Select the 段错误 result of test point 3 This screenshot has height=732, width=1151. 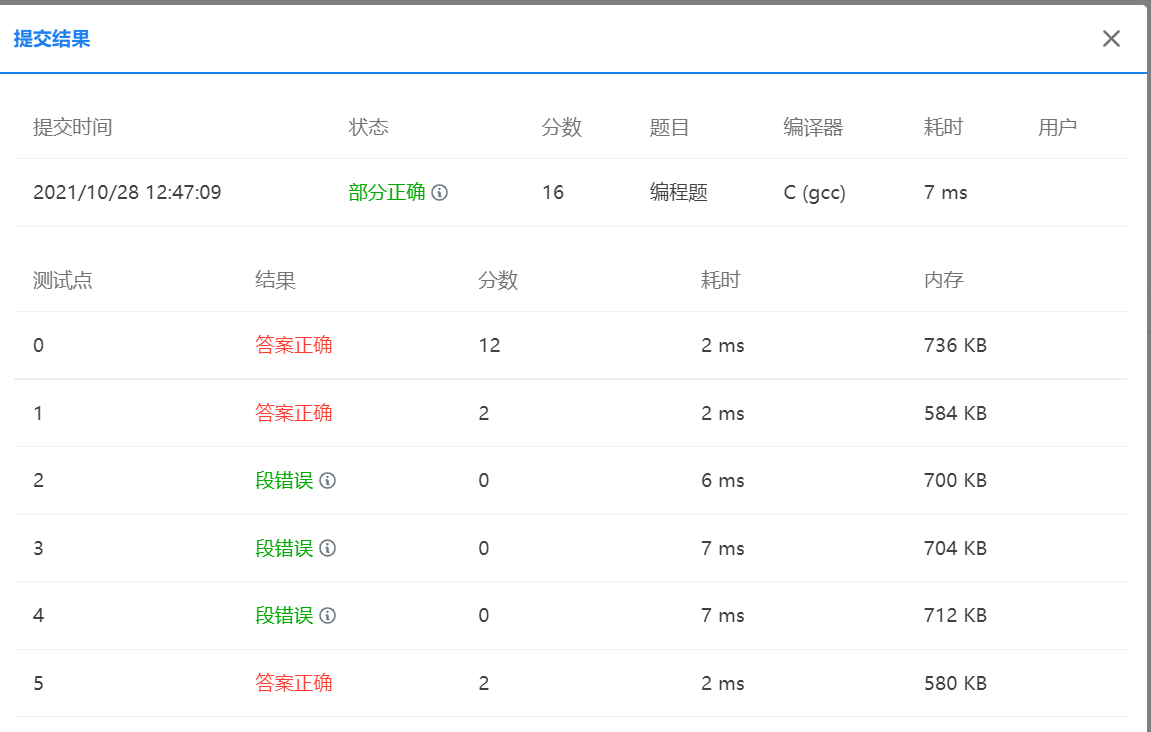tap(286, 548)
